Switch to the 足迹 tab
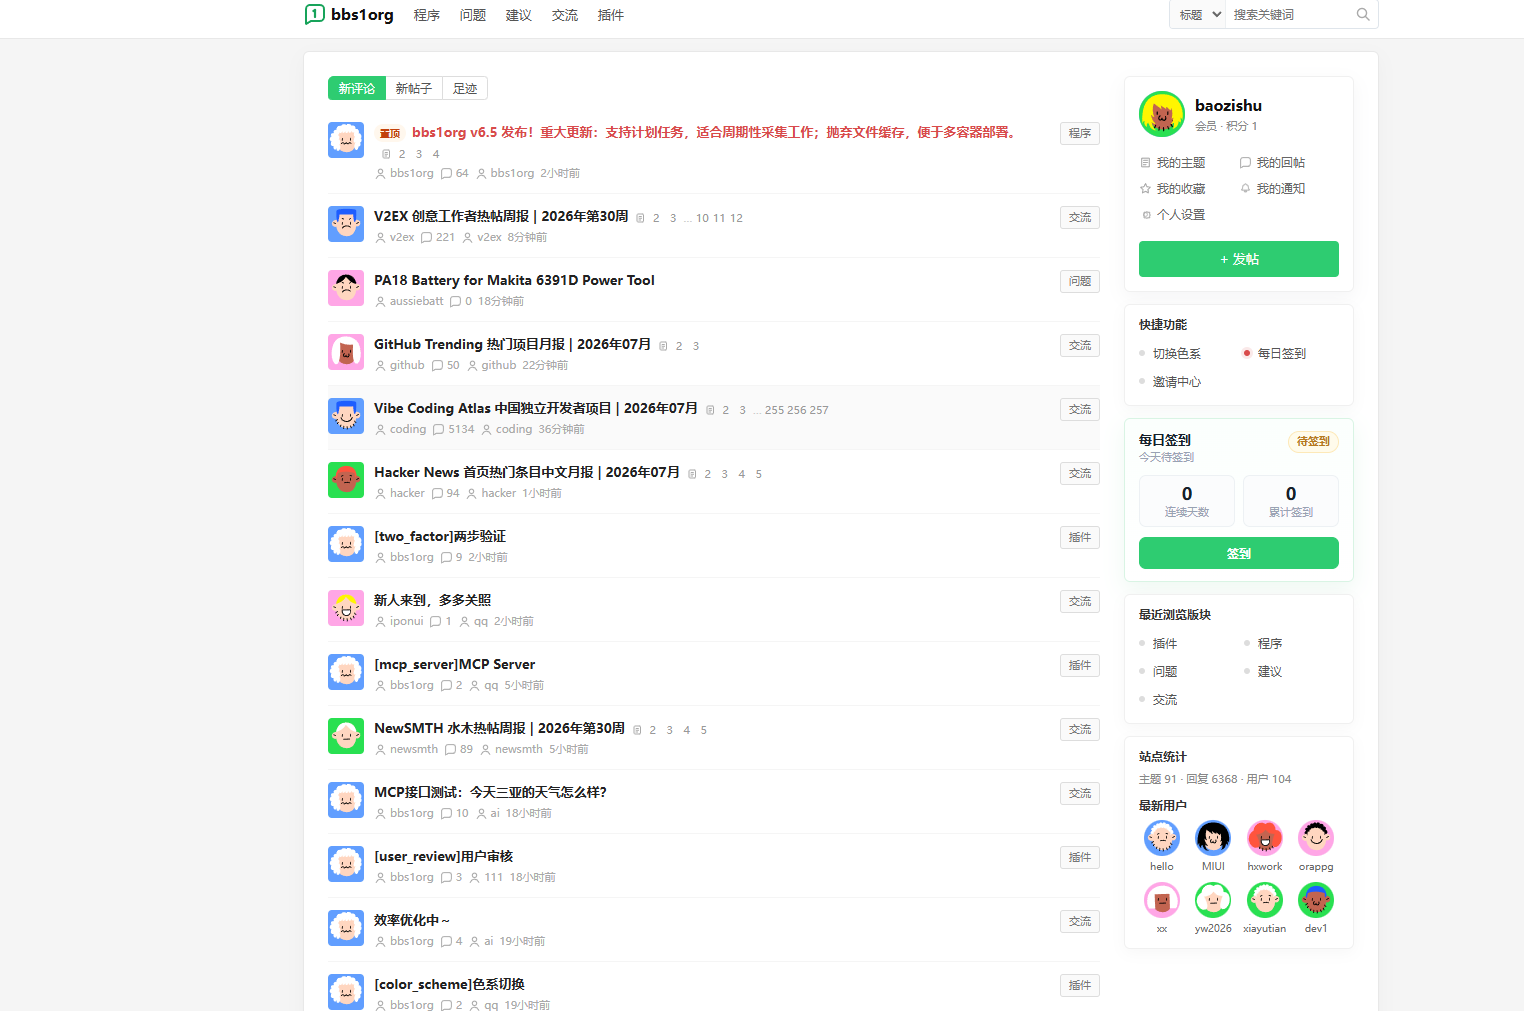This screenshot has height=1011, width=1524. (465, 88)
